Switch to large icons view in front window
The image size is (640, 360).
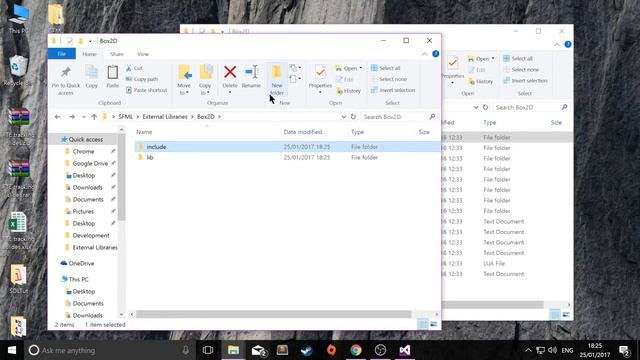tap(433, 324)
